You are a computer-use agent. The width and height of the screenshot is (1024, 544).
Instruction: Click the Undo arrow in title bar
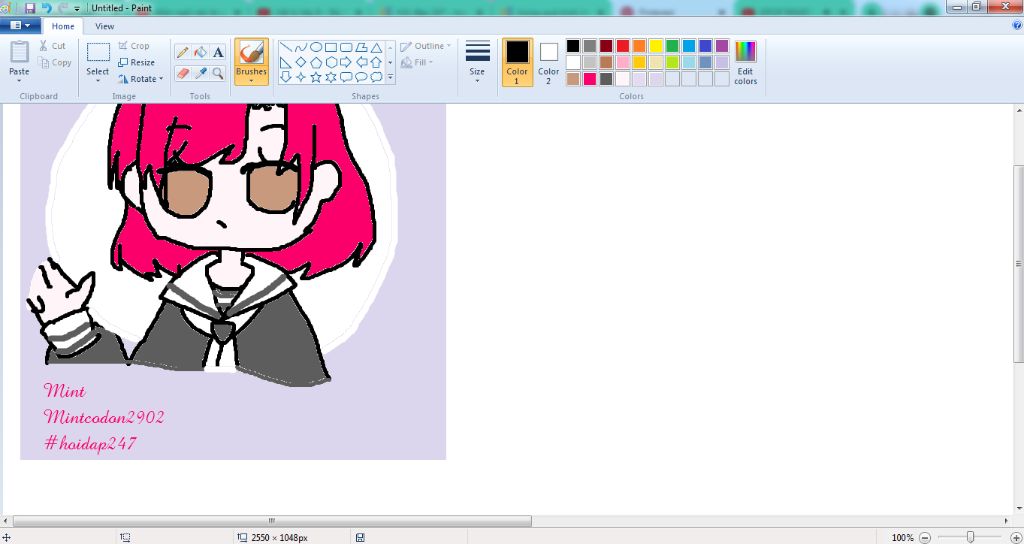(46, 8)
